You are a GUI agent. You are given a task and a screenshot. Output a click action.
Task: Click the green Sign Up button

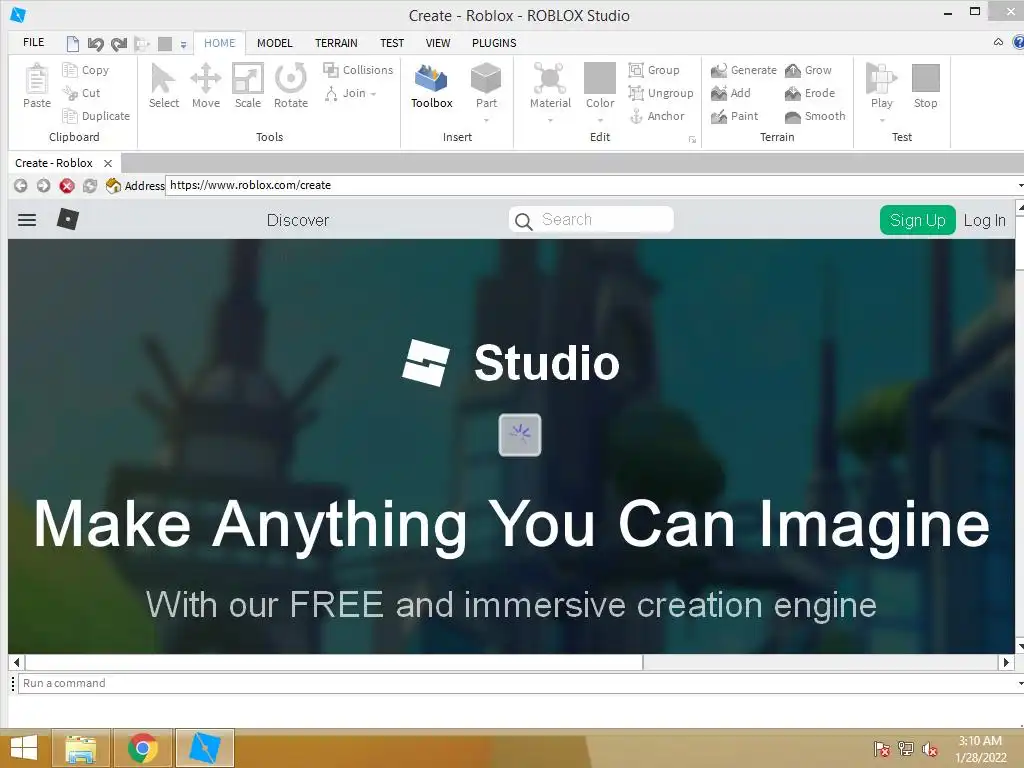pyautogui.click(x=918, y=220)
